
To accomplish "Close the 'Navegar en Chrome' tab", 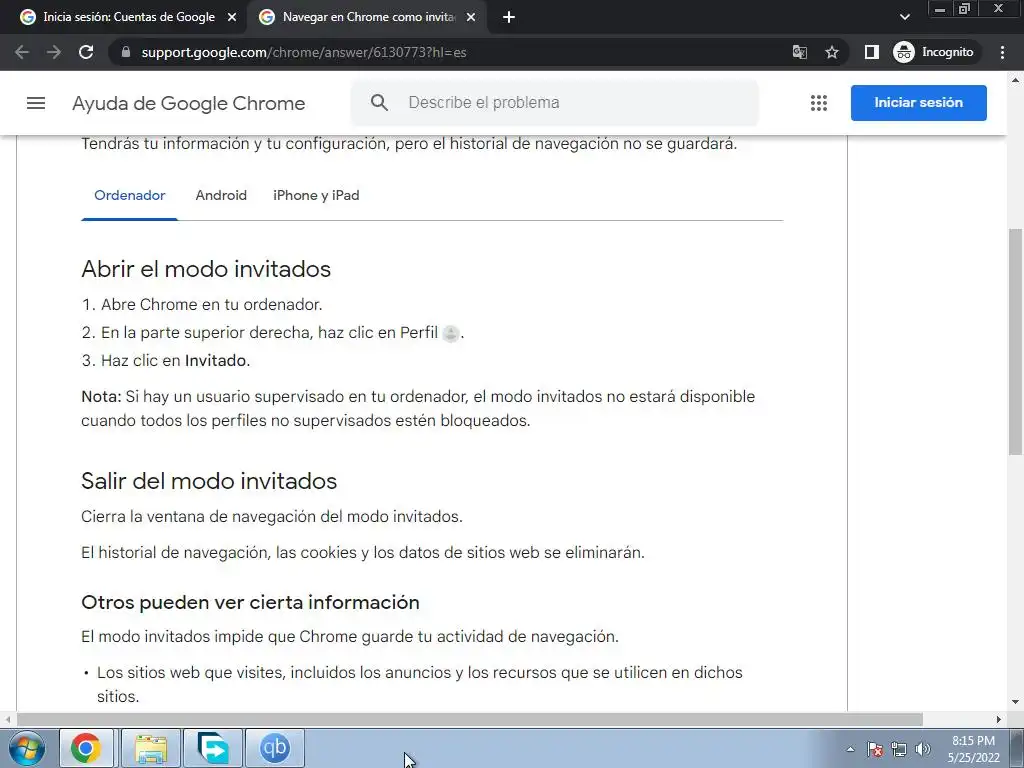I will (x=471, y=18).
